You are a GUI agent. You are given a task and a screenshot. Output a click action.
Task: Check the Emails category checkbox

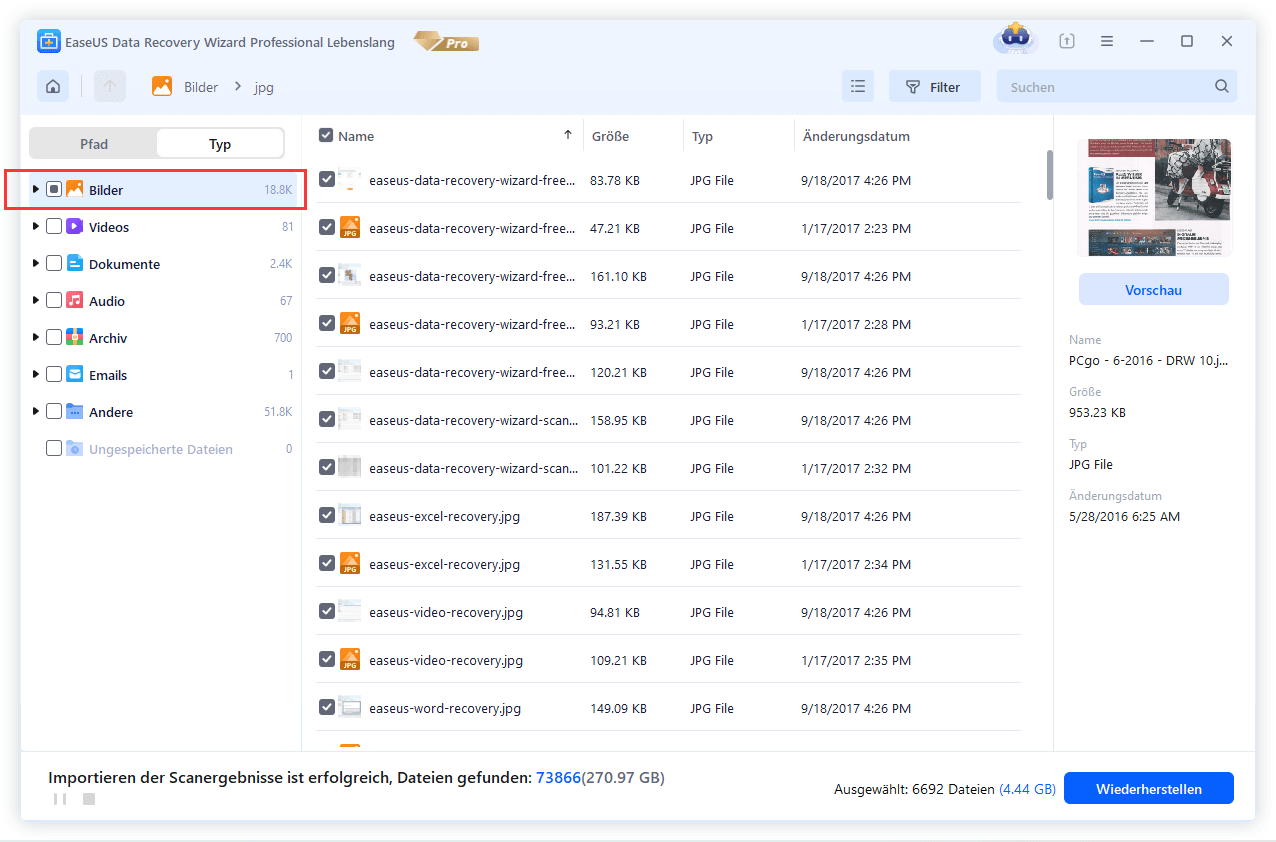point(54,375)
